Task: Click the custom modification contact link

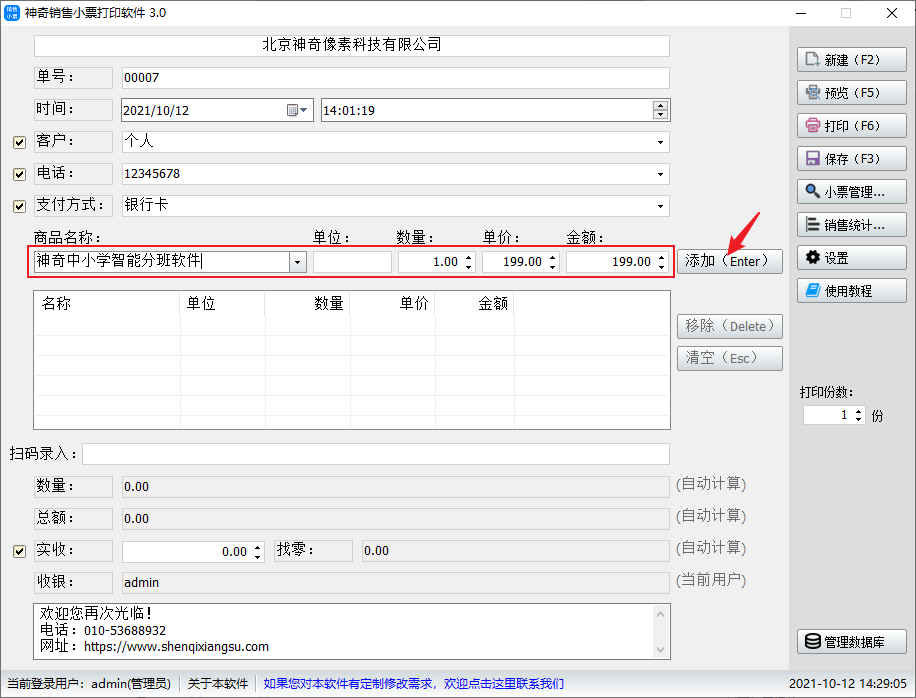Action: click(413, 684)
